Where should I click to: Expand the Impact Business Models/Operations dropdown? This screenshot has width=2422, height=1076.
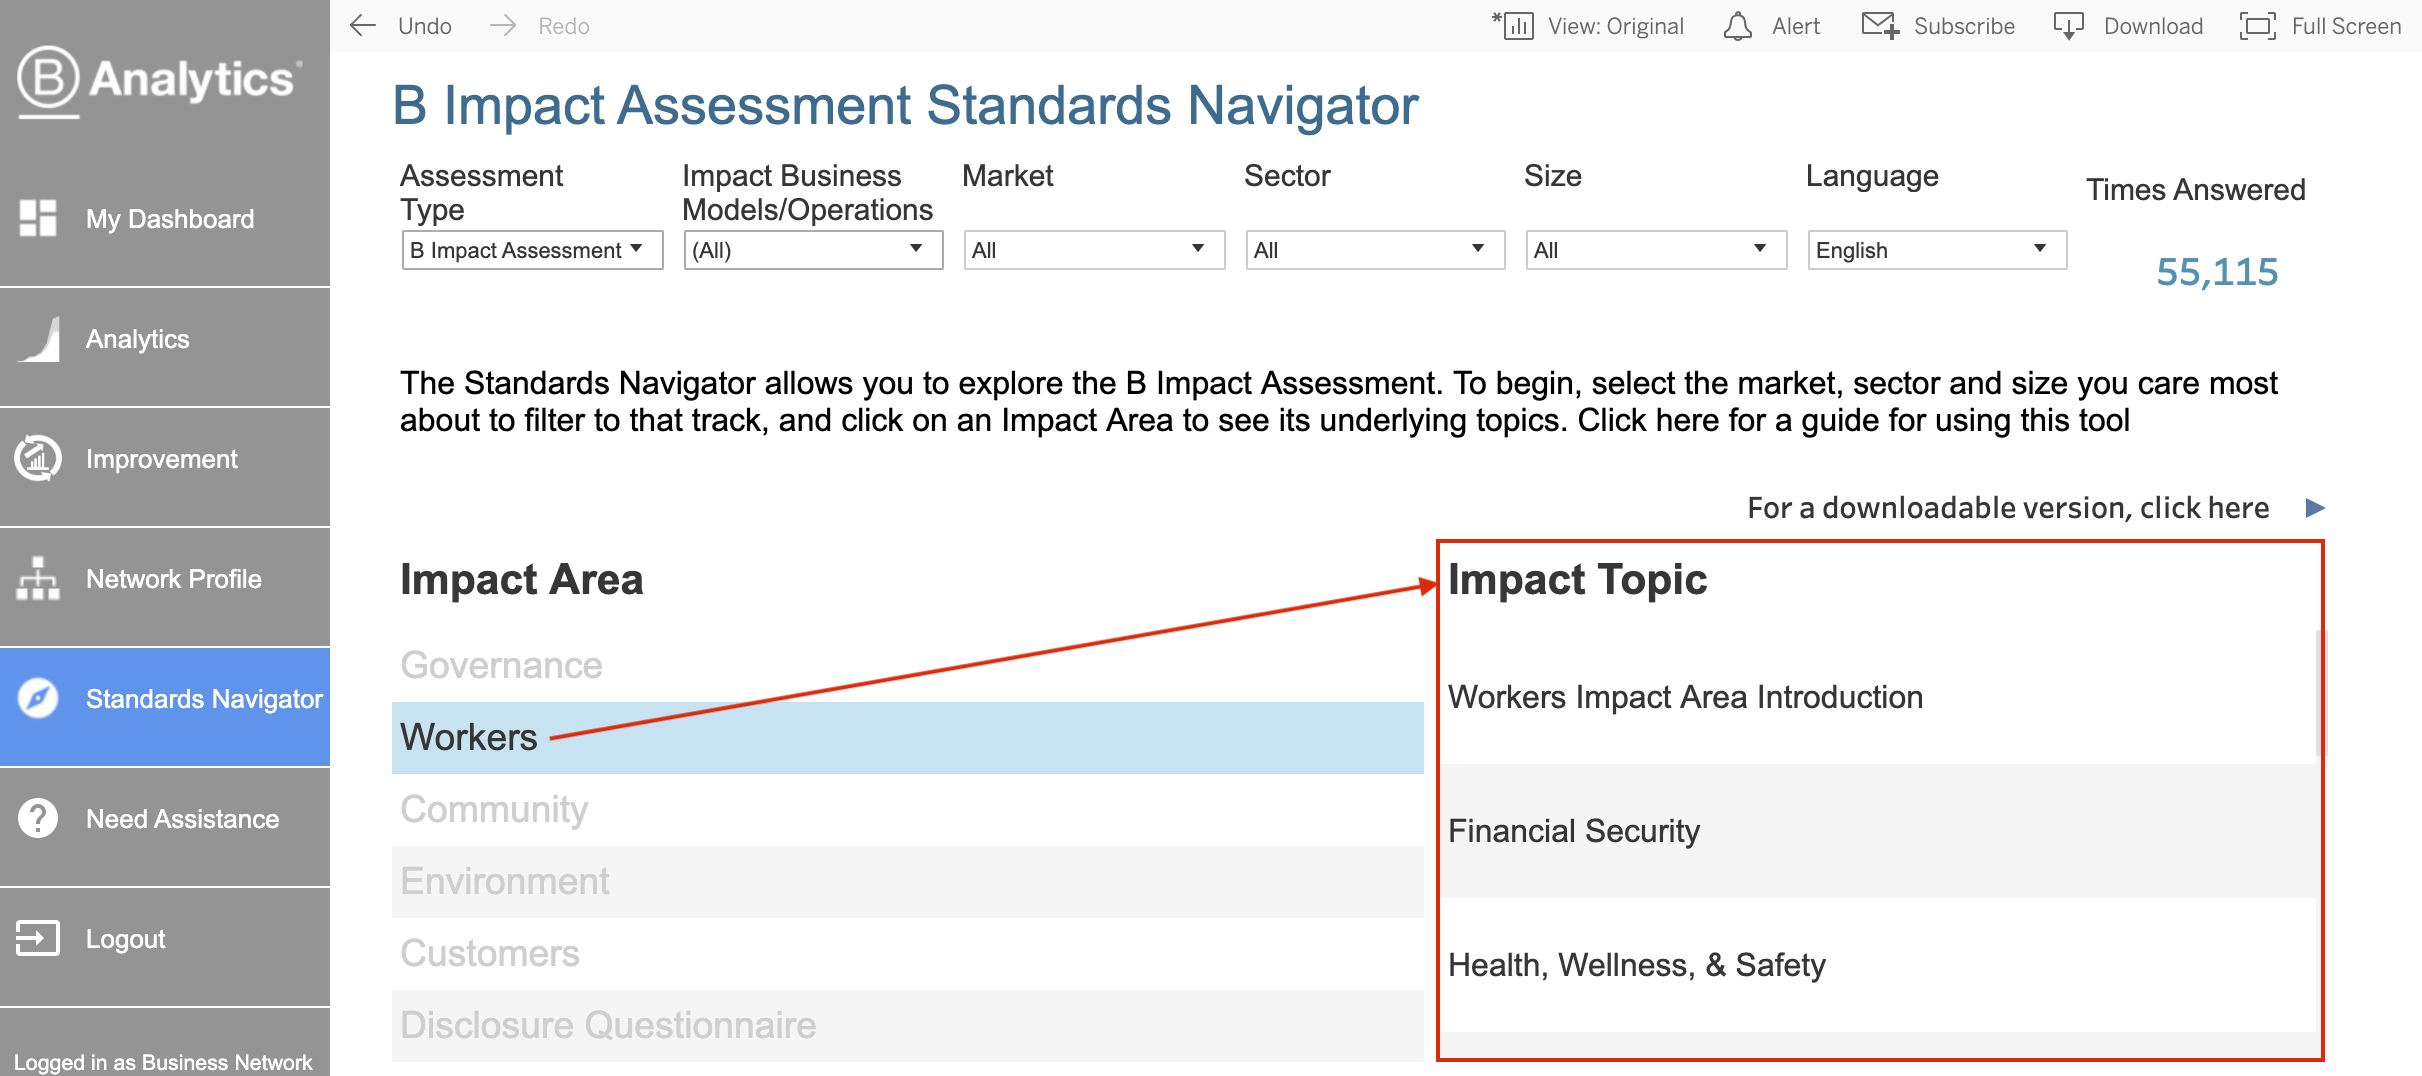click(x=813, y=250)
